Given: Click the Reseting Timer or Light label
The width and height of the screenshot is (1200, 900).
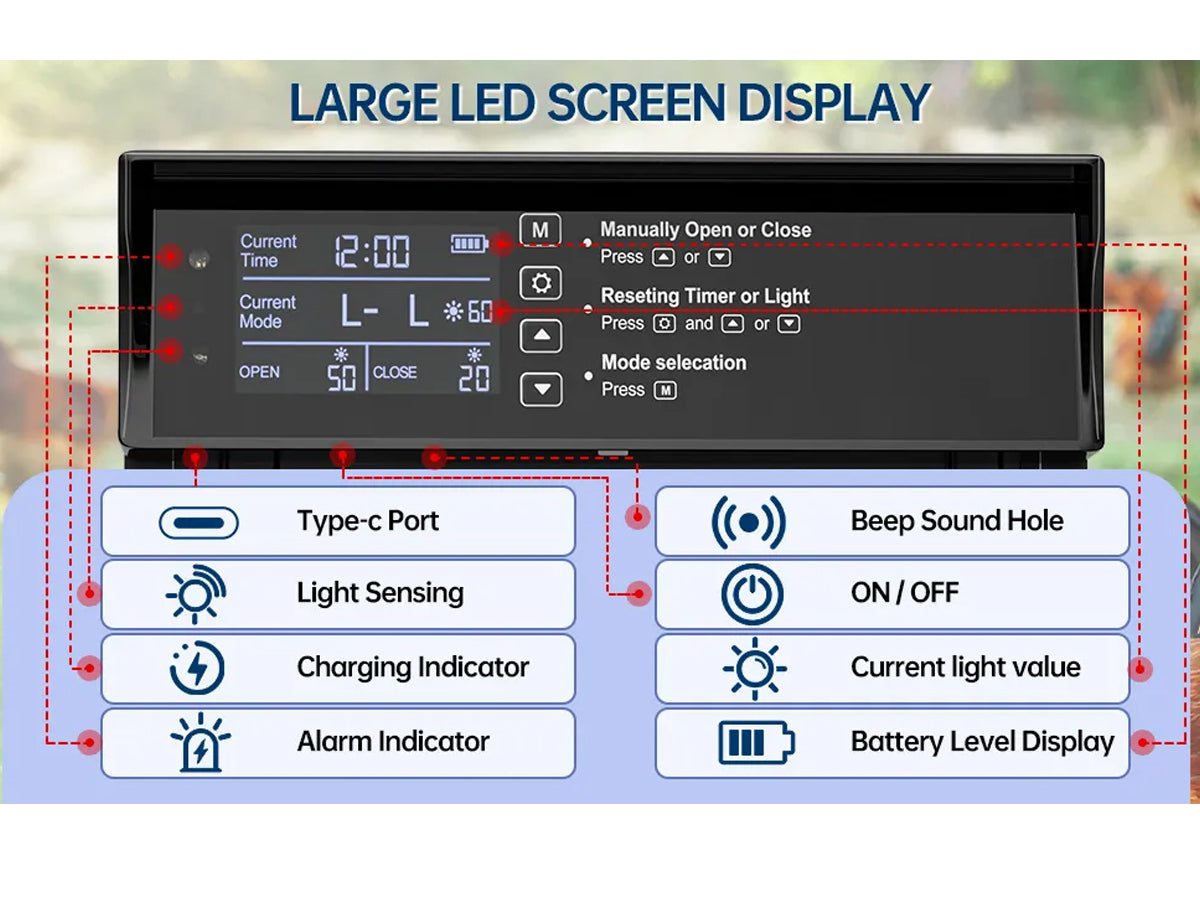Looking at the screenshot, I should 705,296.
